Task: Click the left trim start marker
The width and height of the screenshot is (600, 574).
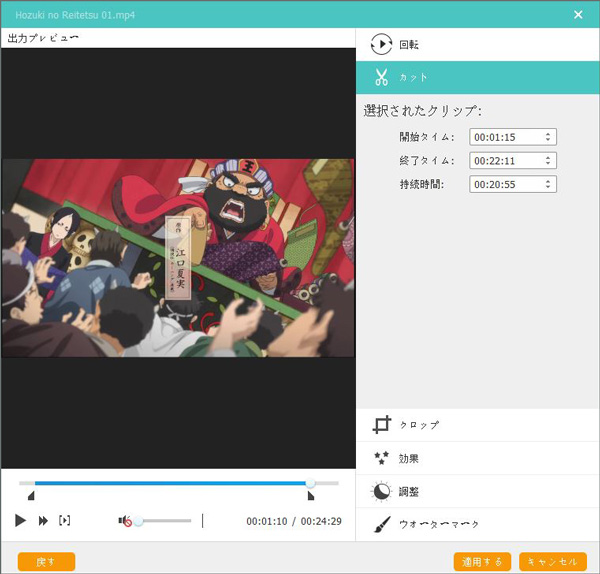Action: click(31, 495)
